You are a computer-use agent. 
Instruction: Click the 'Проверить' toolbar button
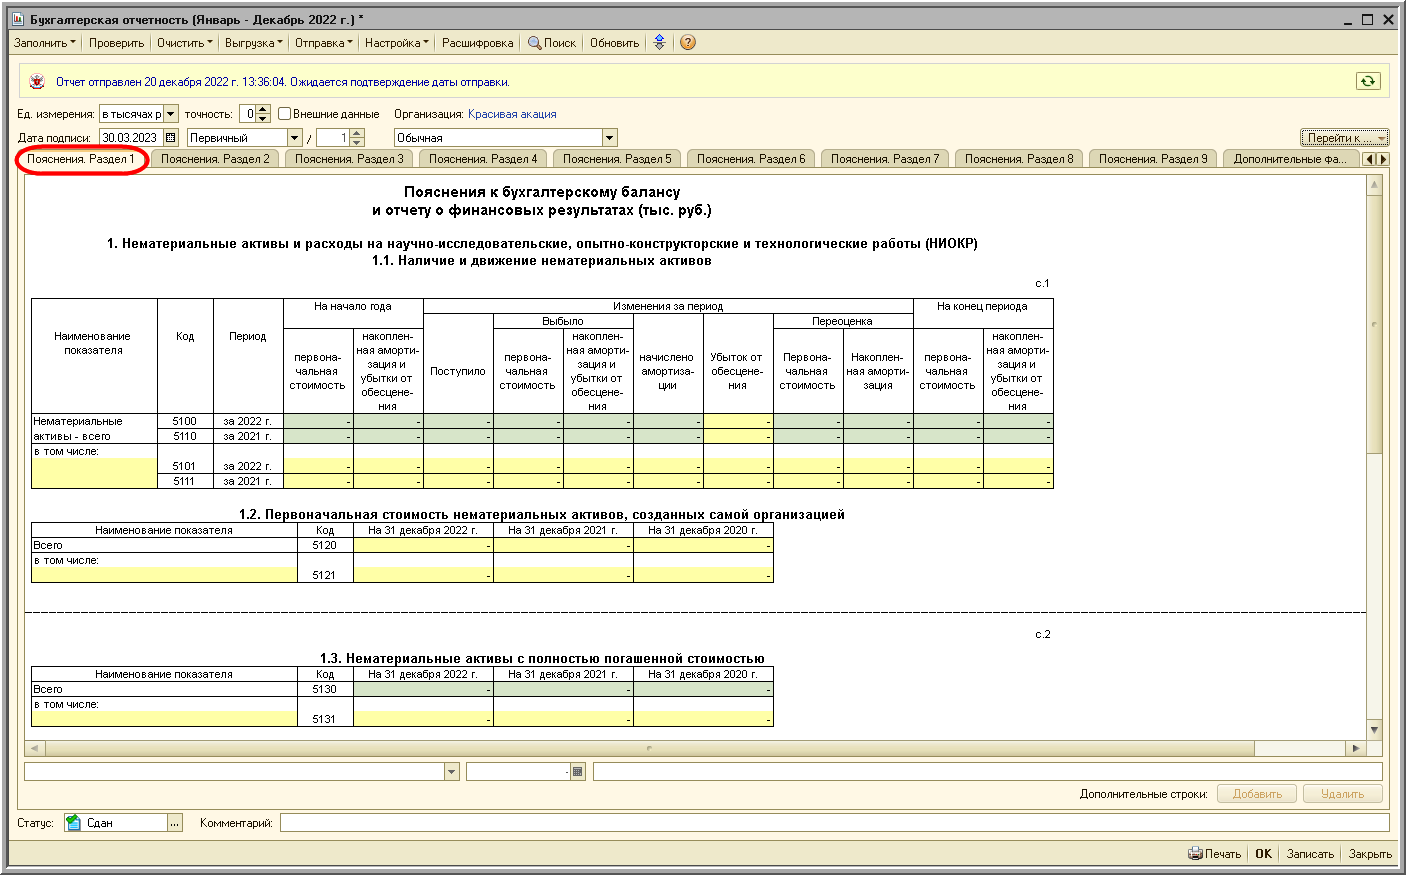point(116,43)
